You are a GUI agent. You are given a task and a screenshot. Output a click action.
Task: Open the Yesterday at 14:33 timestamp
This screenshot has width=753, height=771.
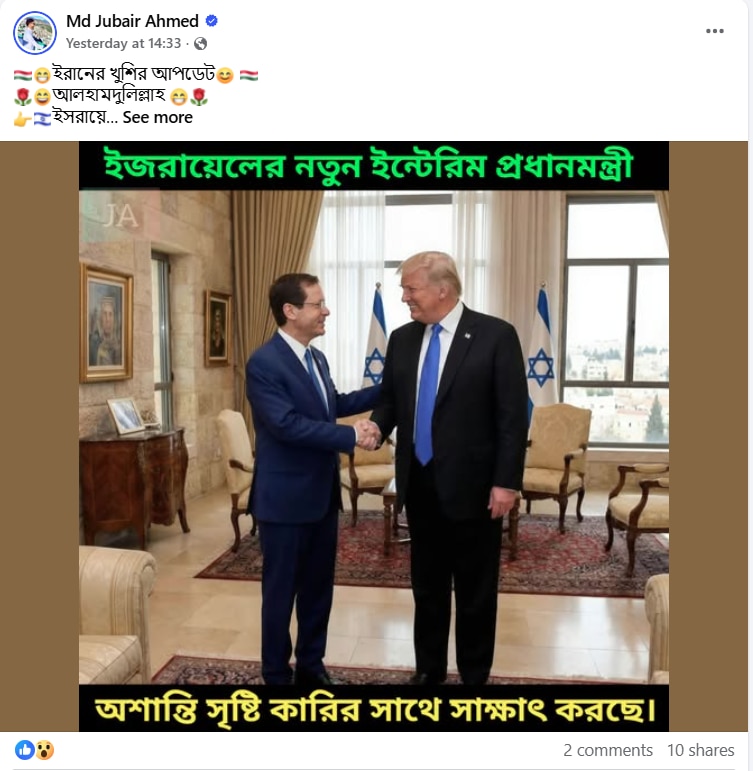click(x=123, y=44)
